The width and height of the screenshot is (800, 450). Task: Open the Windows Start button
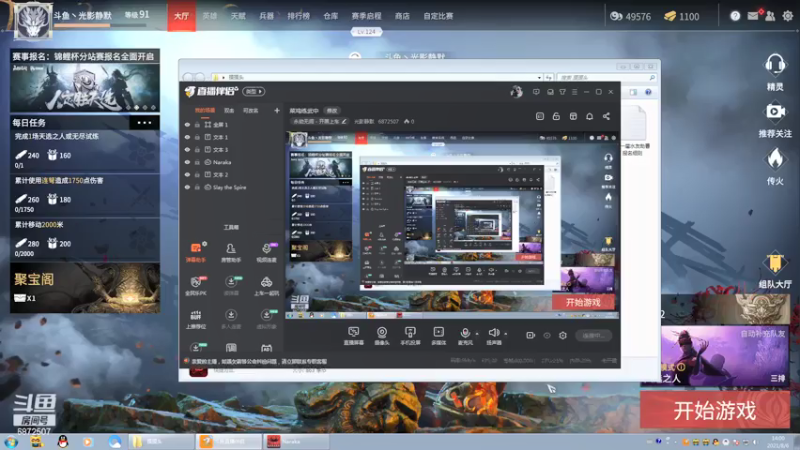point(11,442)
